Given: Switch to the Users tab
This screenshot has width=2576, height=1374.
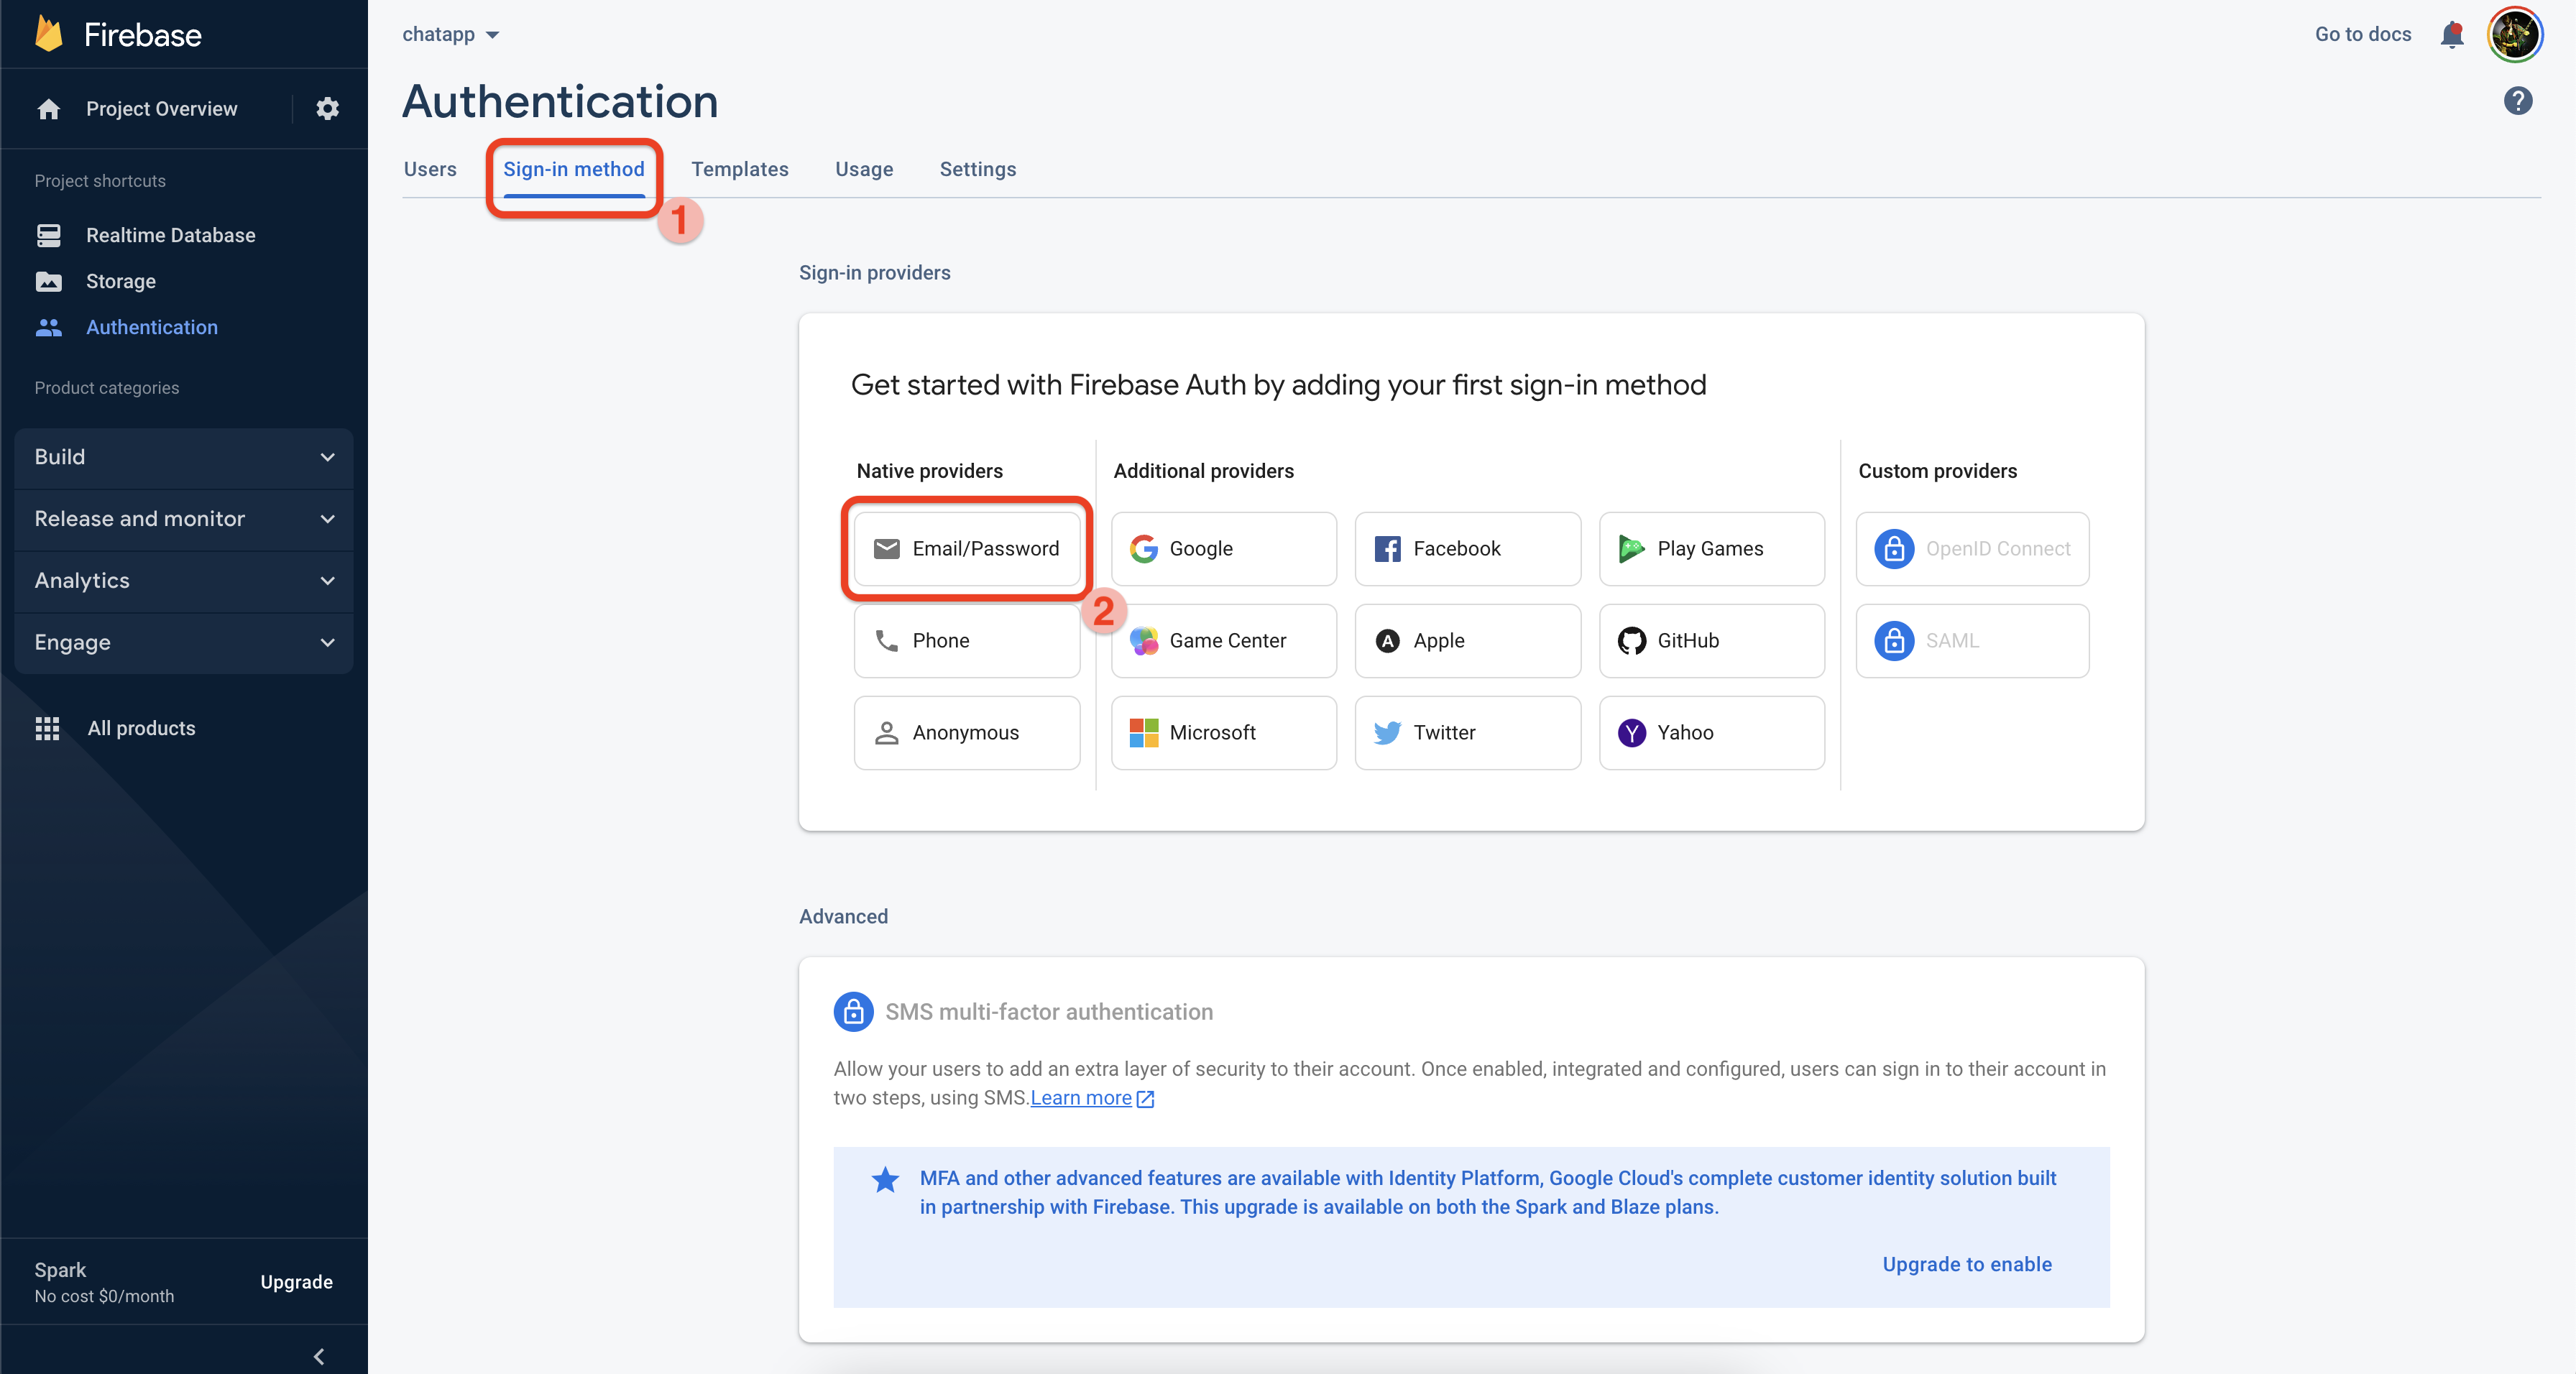Looking at the screenshot, I should [430, 169].
